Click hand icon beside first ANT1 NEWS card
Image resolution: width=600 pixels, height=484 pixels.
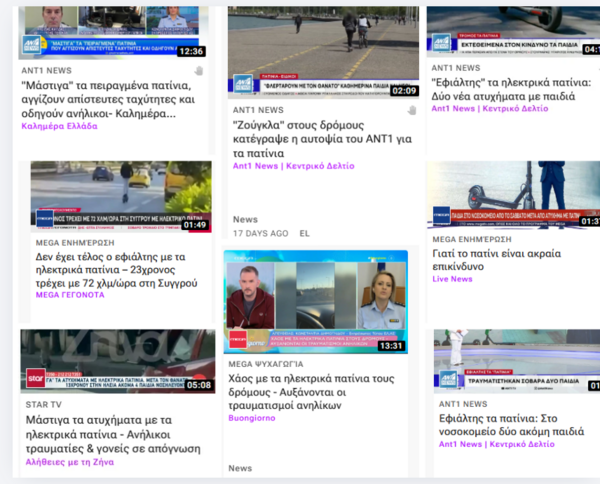click(199, 71)
